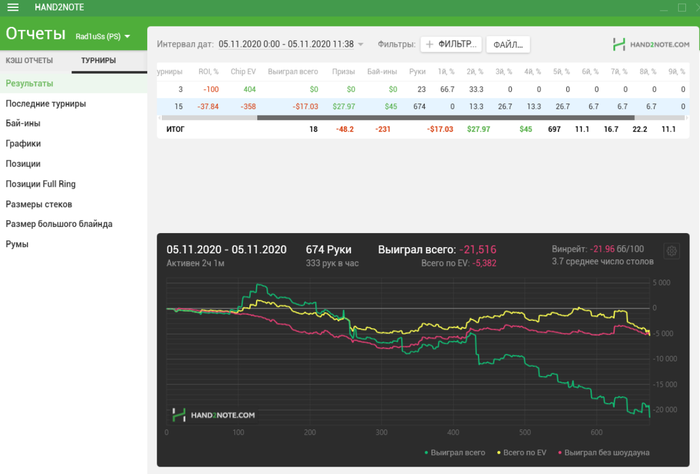Click the -$17.03 cell in highlighted row
700x474 pixels.
click(305, 106)
